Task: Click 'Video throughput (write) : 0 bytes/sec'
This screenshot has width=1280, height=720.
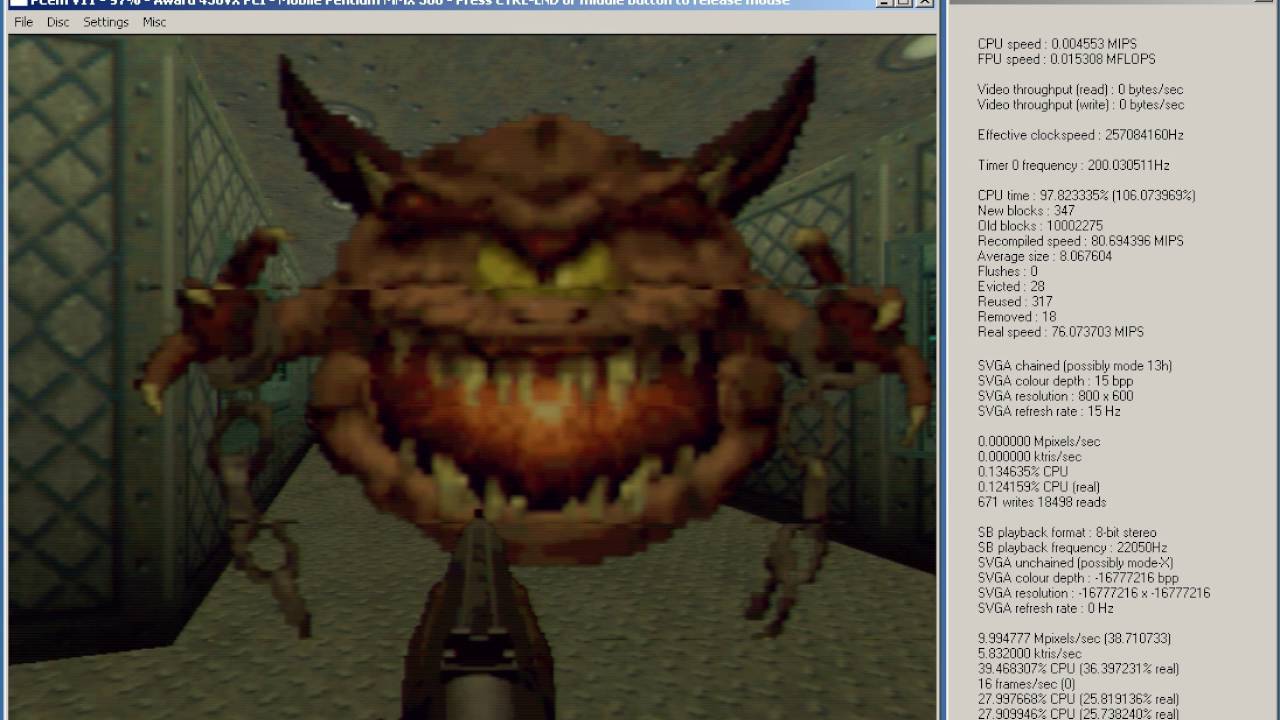Action: 1081,104
